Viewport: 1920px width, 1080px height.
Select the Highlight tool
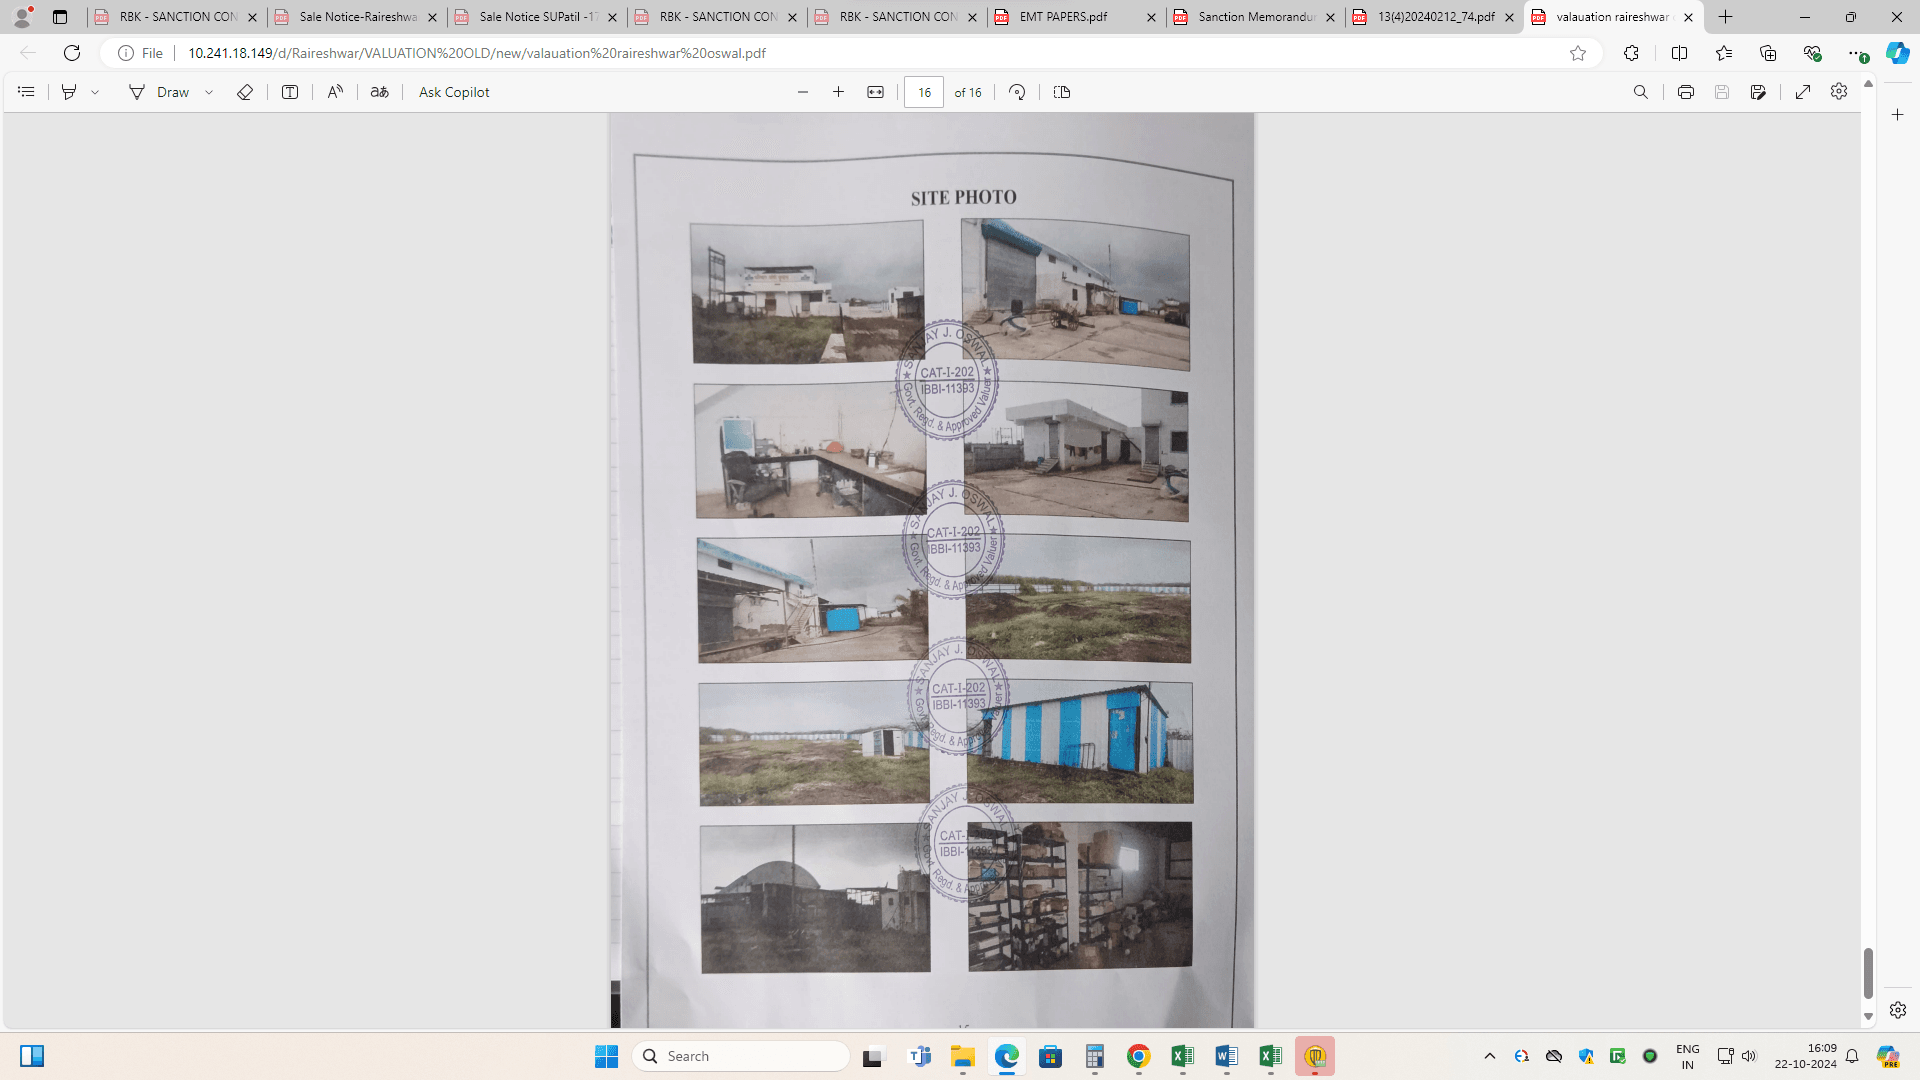click(x=69, y=92)
